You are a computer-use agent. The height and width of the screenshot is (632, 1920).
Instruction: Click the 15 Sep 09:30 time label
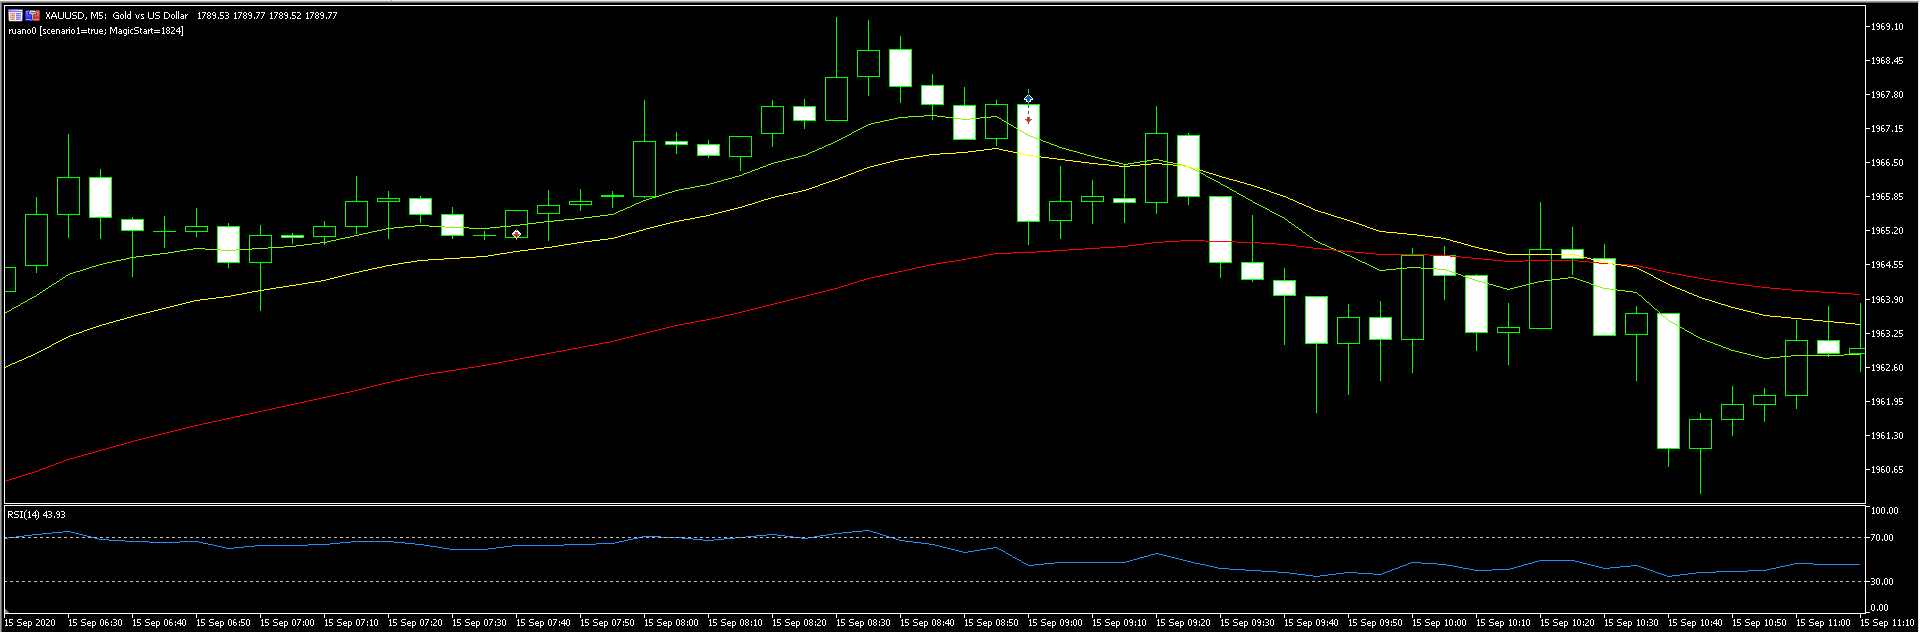(1248, 623)
